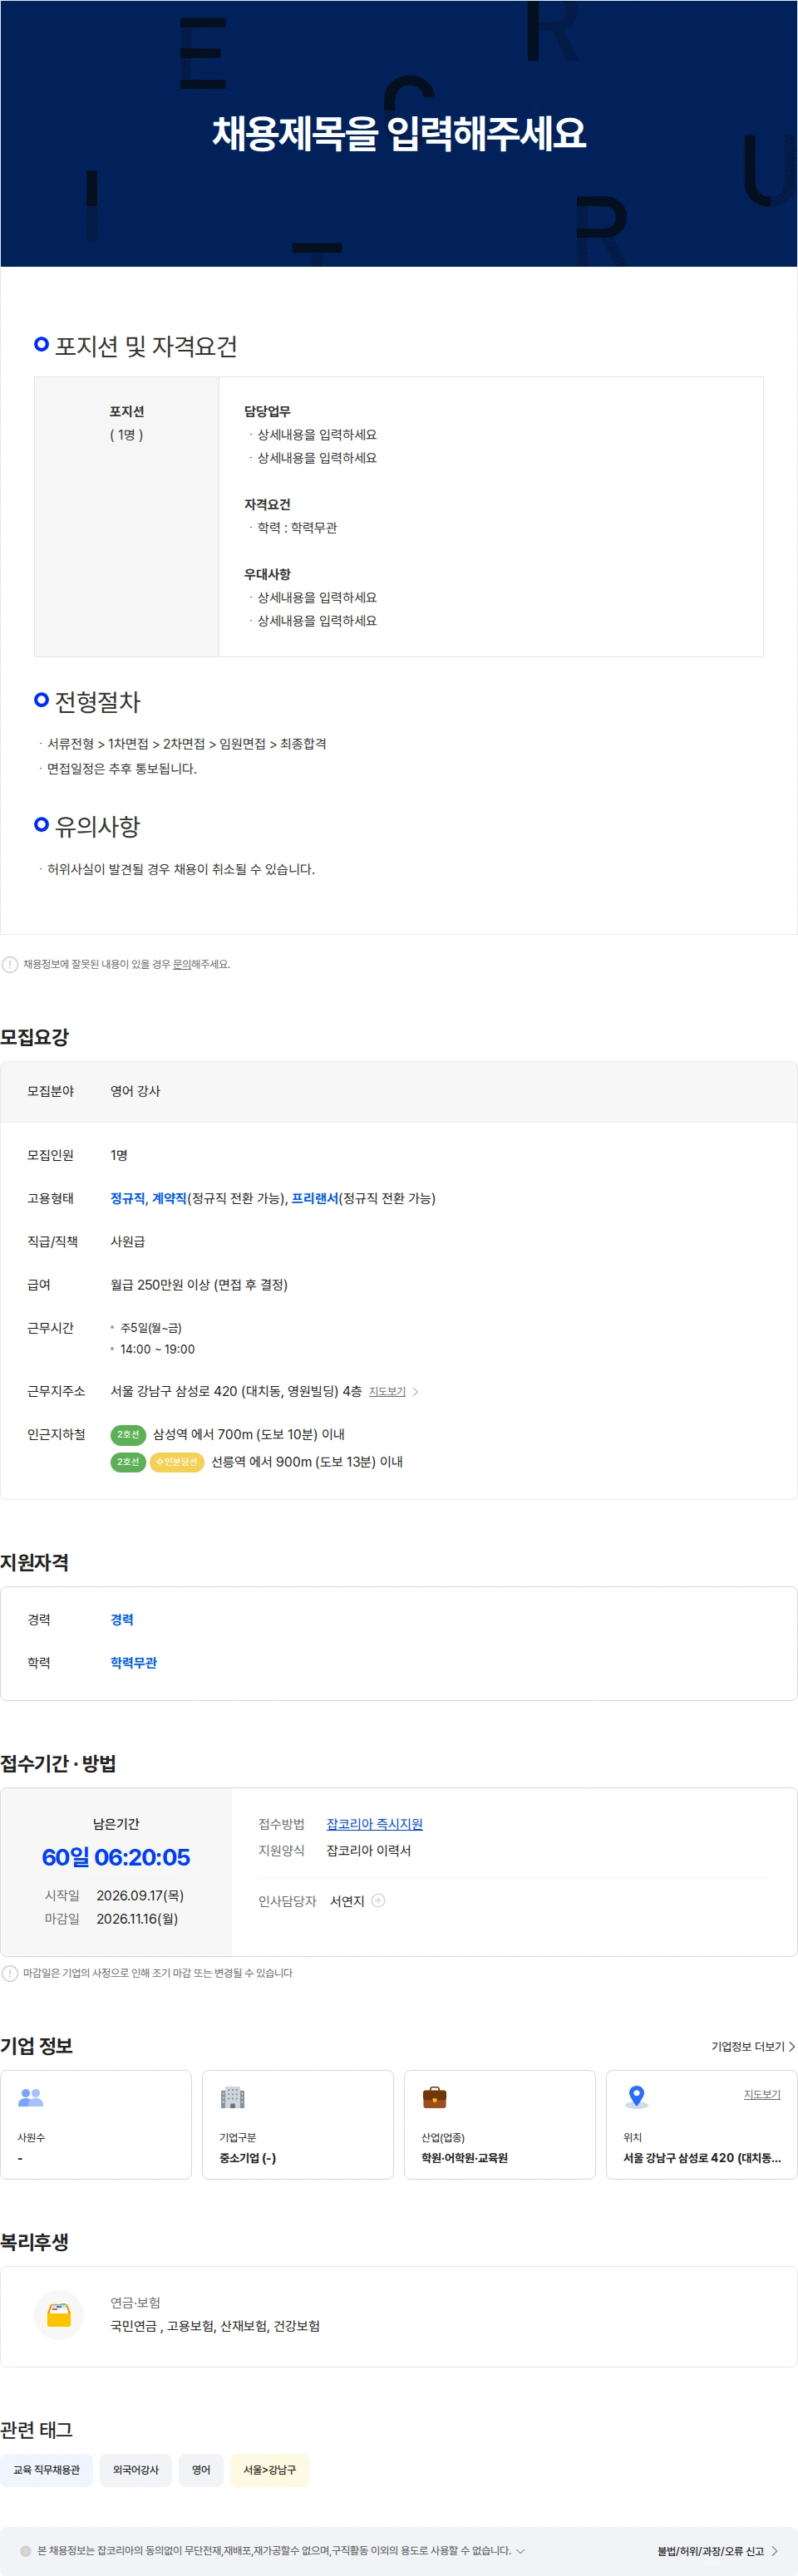Click the 60일 06:20:05 remaining time
Viewport: 798px width, 2576px height.
tap(116, 1857)
